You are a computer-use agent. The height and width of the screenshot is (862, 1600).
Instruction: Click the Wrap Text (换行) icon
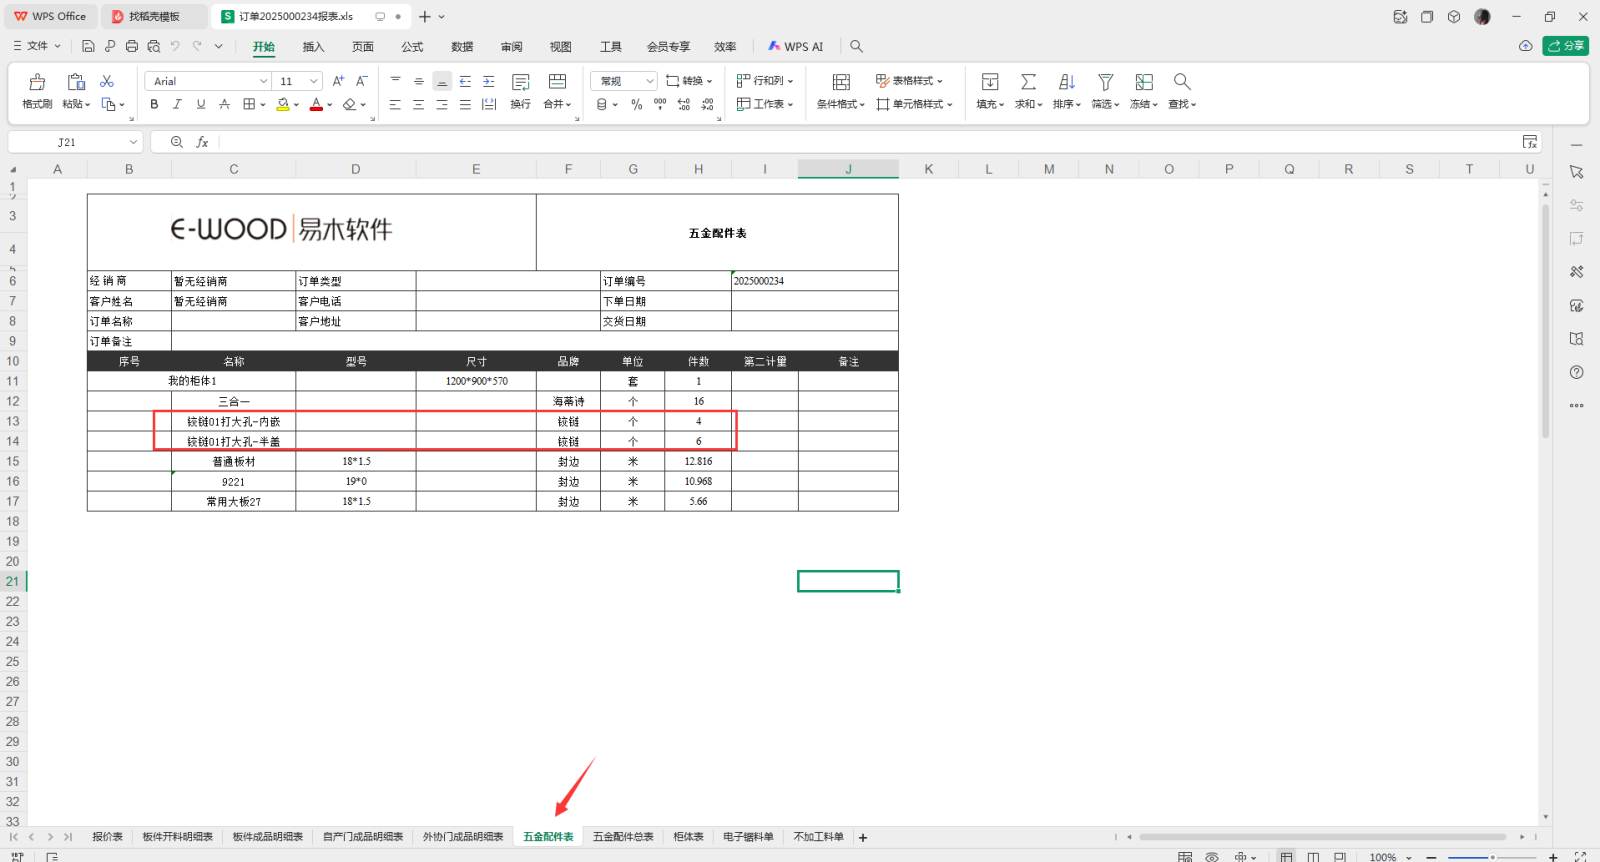(x=520, y=83)
